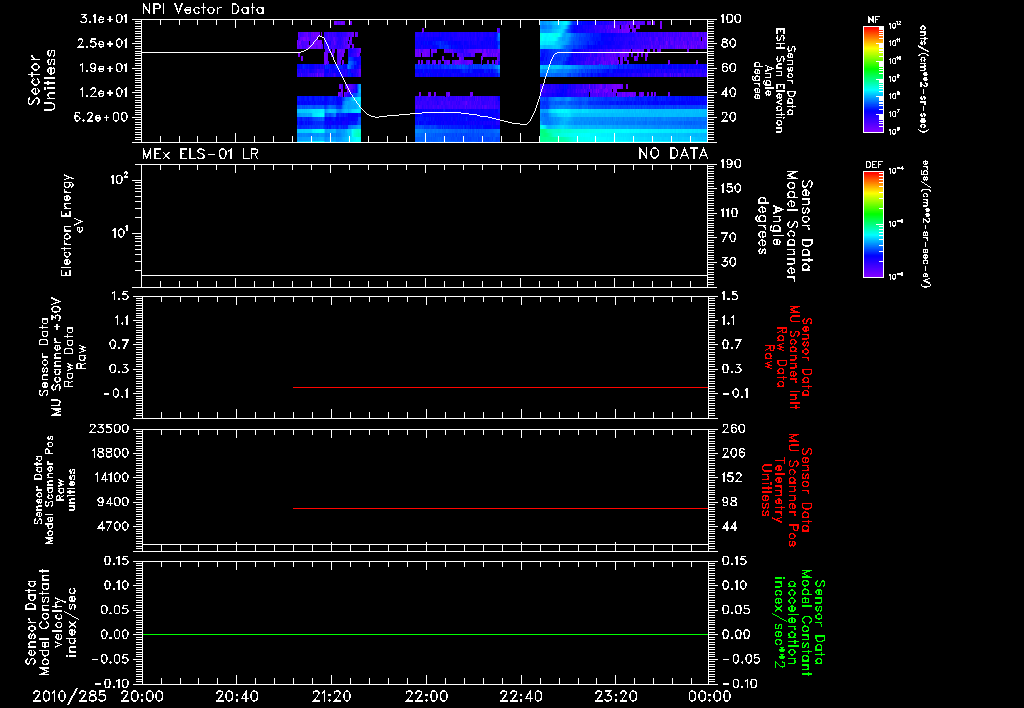The height and width of the screenshot is (708, 1024).
Task: Click the 20:40 time tick label
Action: pos(236,696)
